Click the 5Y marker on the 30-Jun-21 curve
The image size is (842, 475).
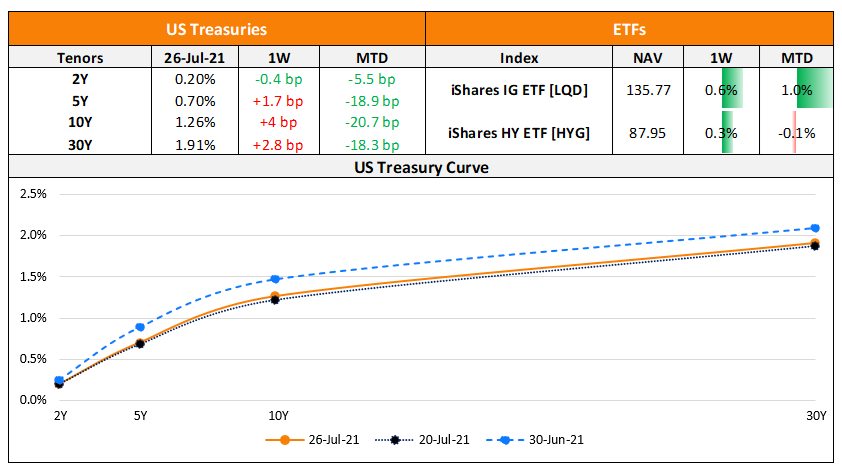tap(140, 327)
